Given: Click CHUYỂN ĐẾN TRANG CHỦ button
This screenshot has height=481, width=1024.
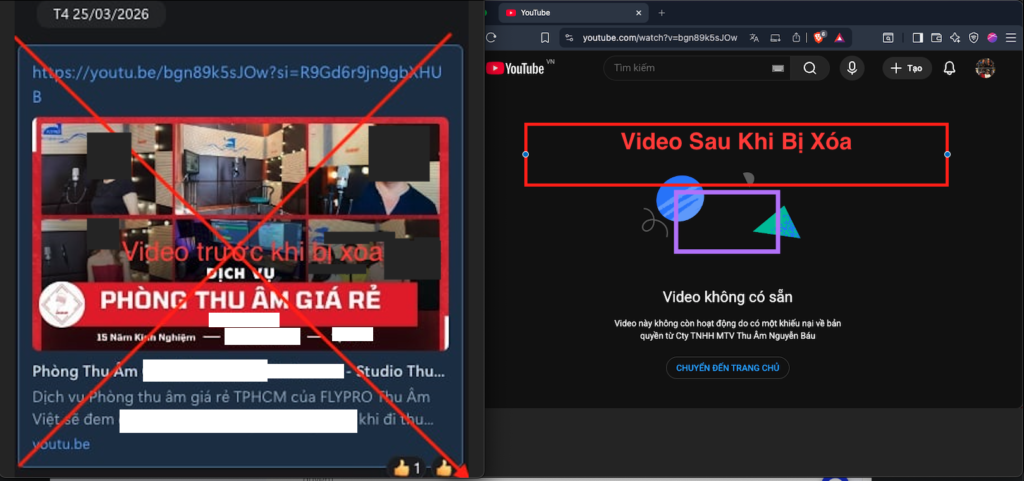Looking at the screenshot, I should coord(728,368).
